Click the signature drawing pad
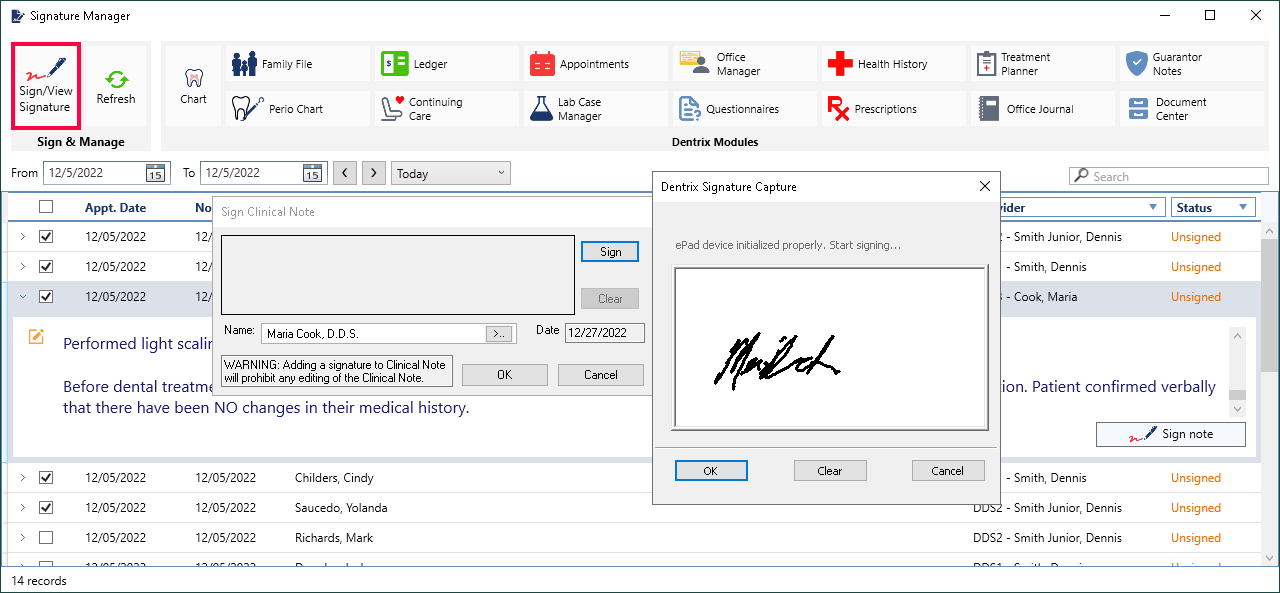This screenshot has width=1280, height=593. tap(830, 347)
